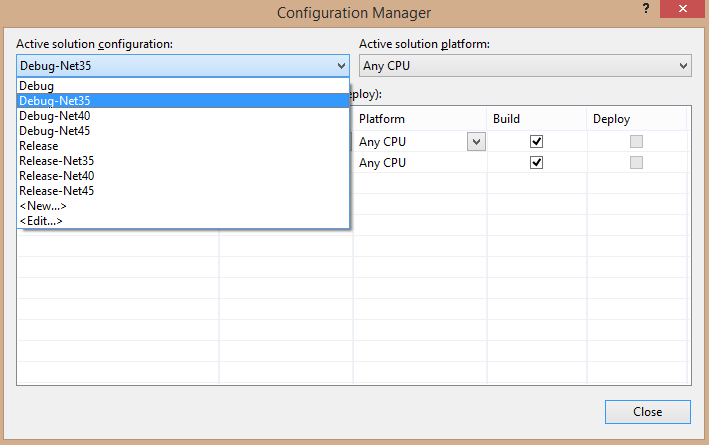Choose Release-Net35 from the list
Viewport: 709px width, 445px height.
pos(57,161)
